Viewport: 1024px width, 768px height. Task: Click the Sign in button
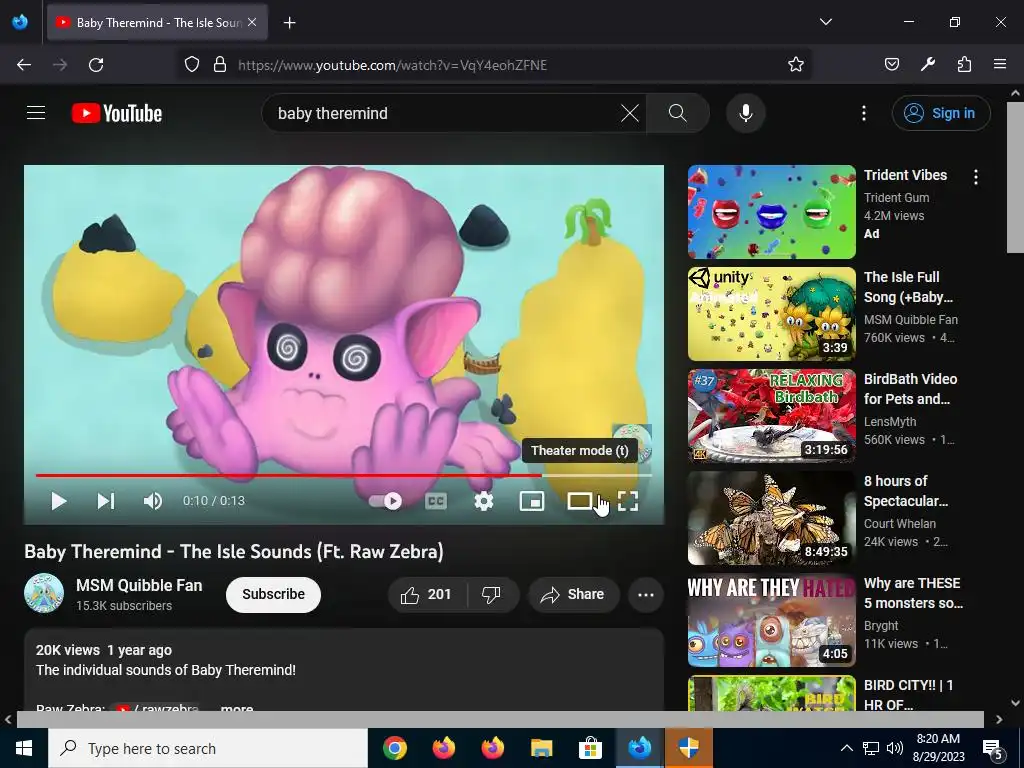[941, 113]
